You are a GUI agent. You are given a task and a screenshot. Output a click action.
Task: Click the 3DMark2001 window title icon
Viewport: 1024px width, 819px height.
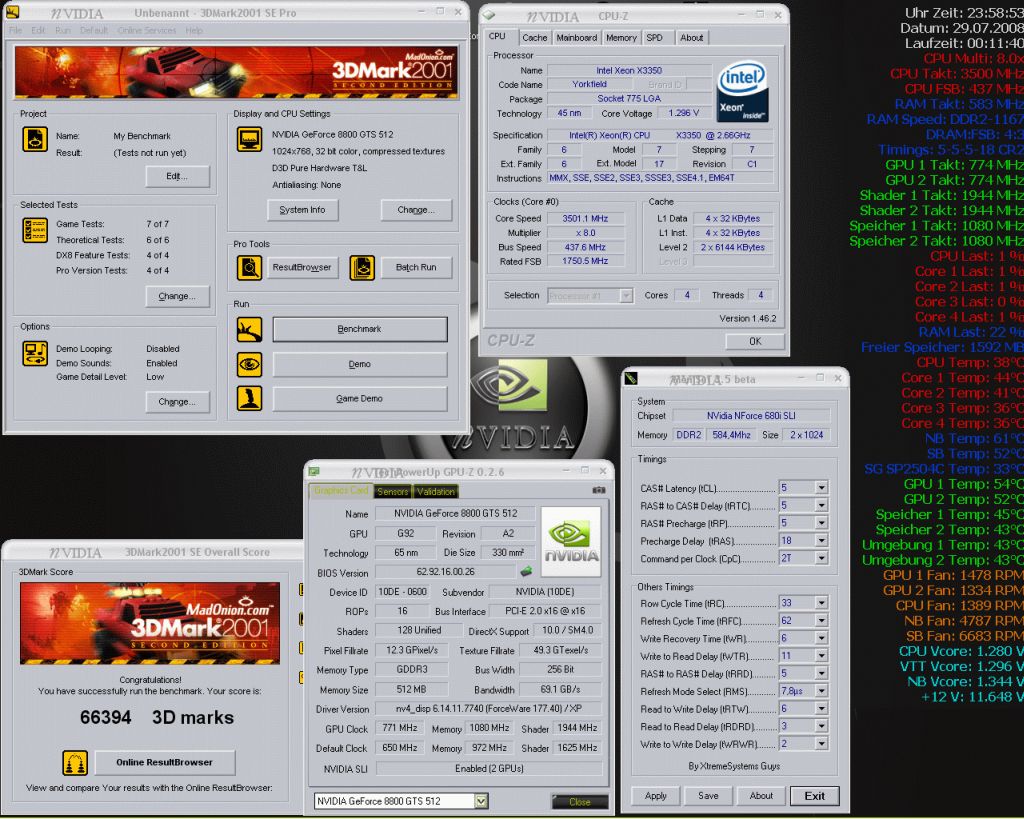coord(12,12)
